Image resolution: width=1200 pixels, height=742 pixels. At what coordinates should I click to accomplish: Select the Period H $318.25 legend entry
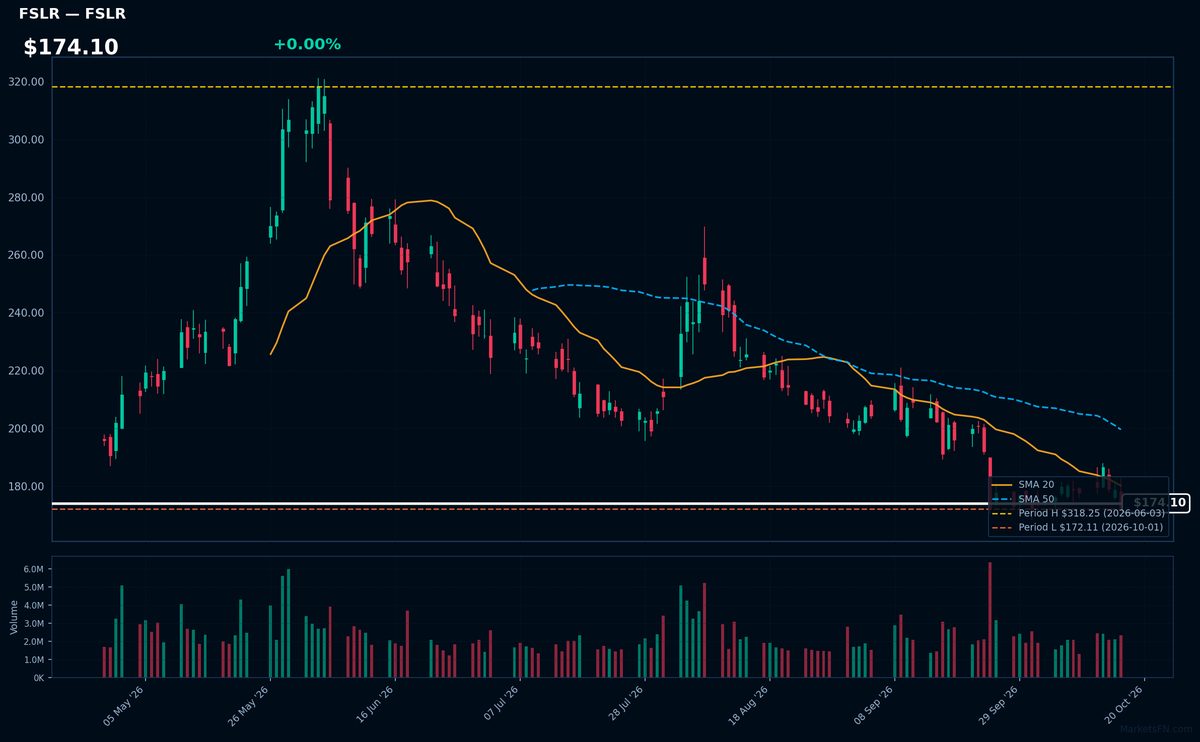1078,513
